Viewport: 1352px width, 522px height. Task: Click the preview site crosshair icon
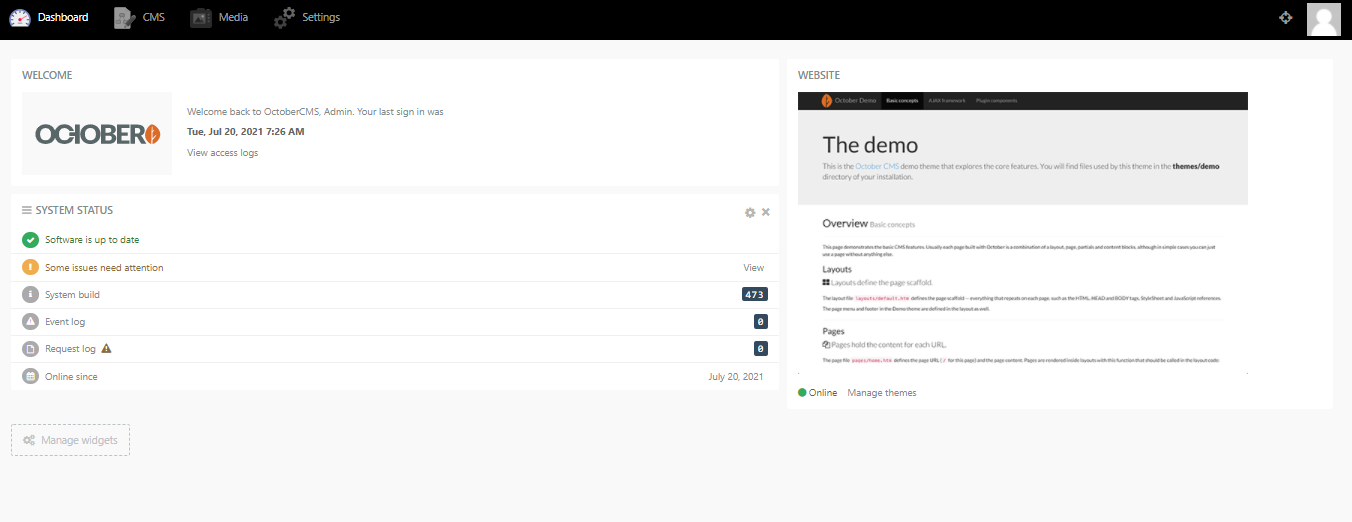pyautogui.click(x=1286, y=18)
